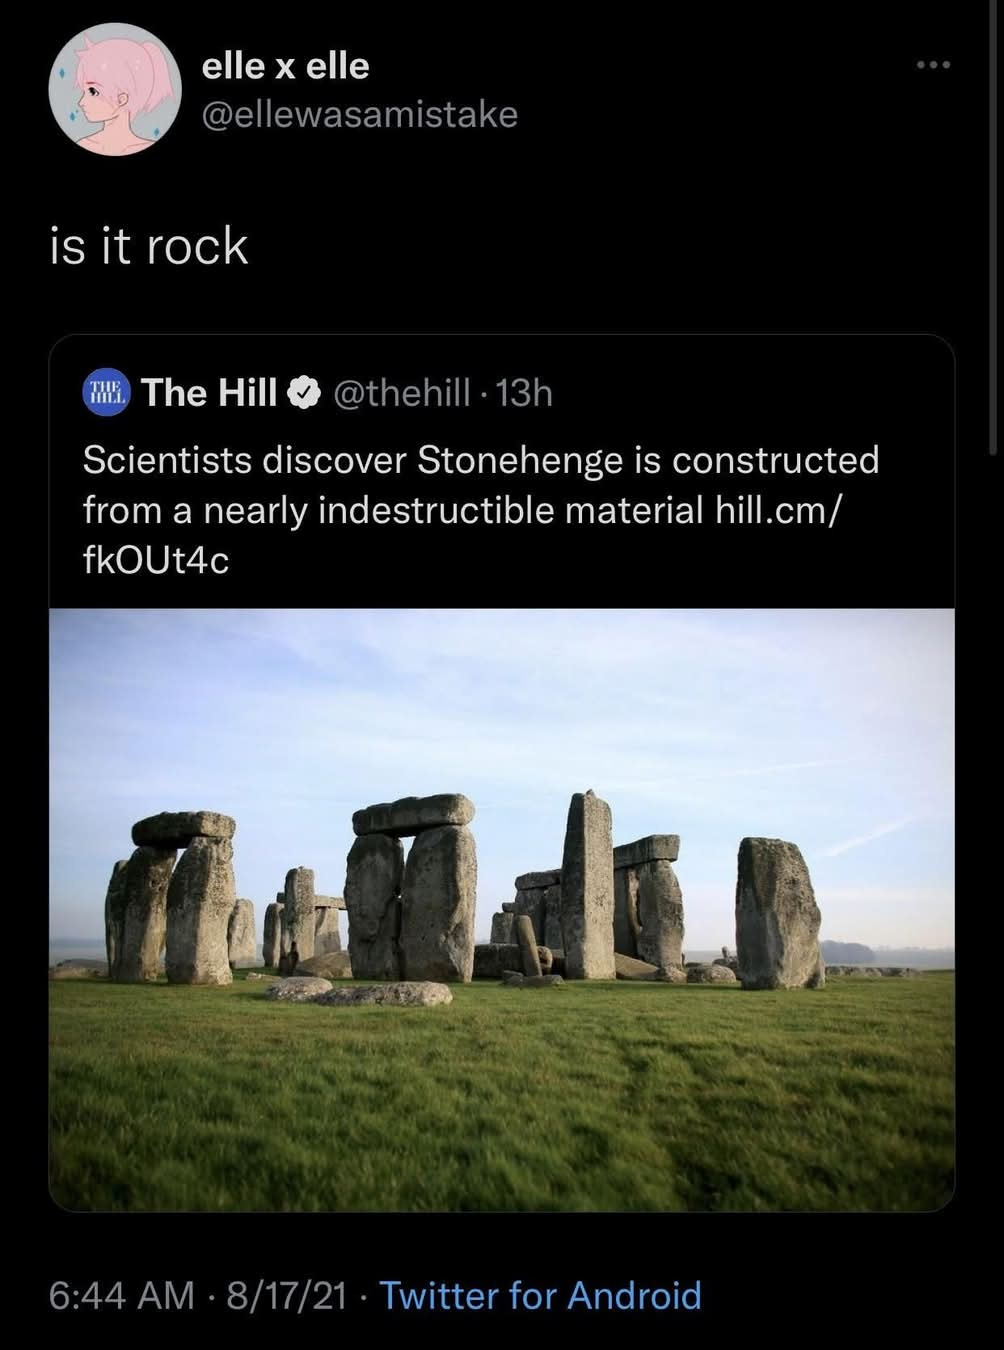Visit the @ellewasamistake handle

tap(359, 115)
